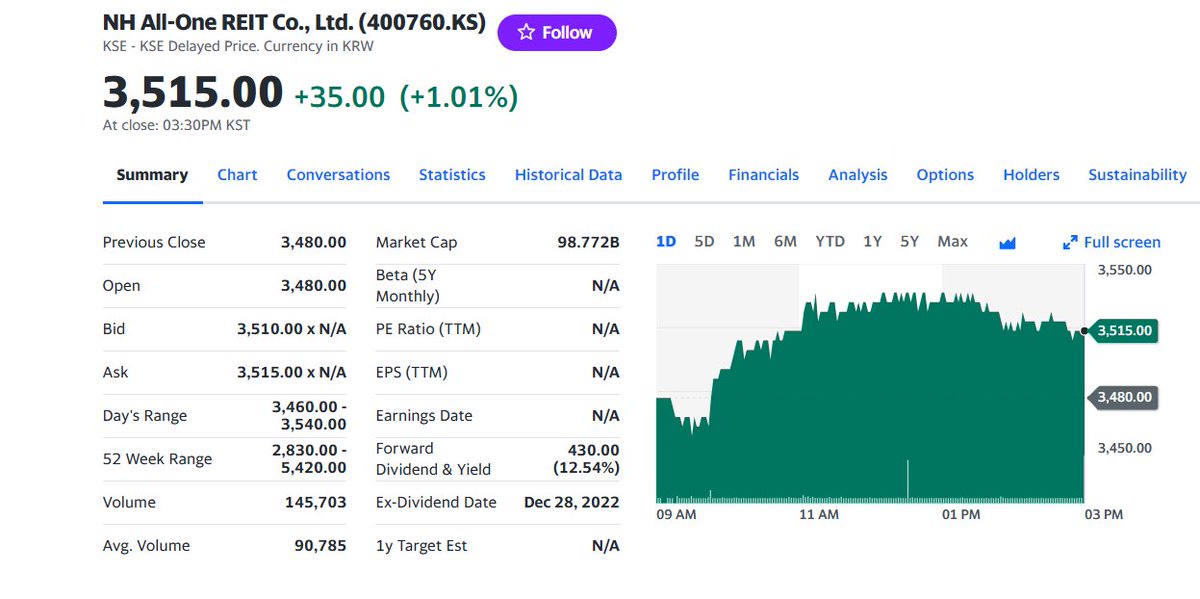Select the Summary tab
1200x599 pixels.
click(x=152, y=175)
